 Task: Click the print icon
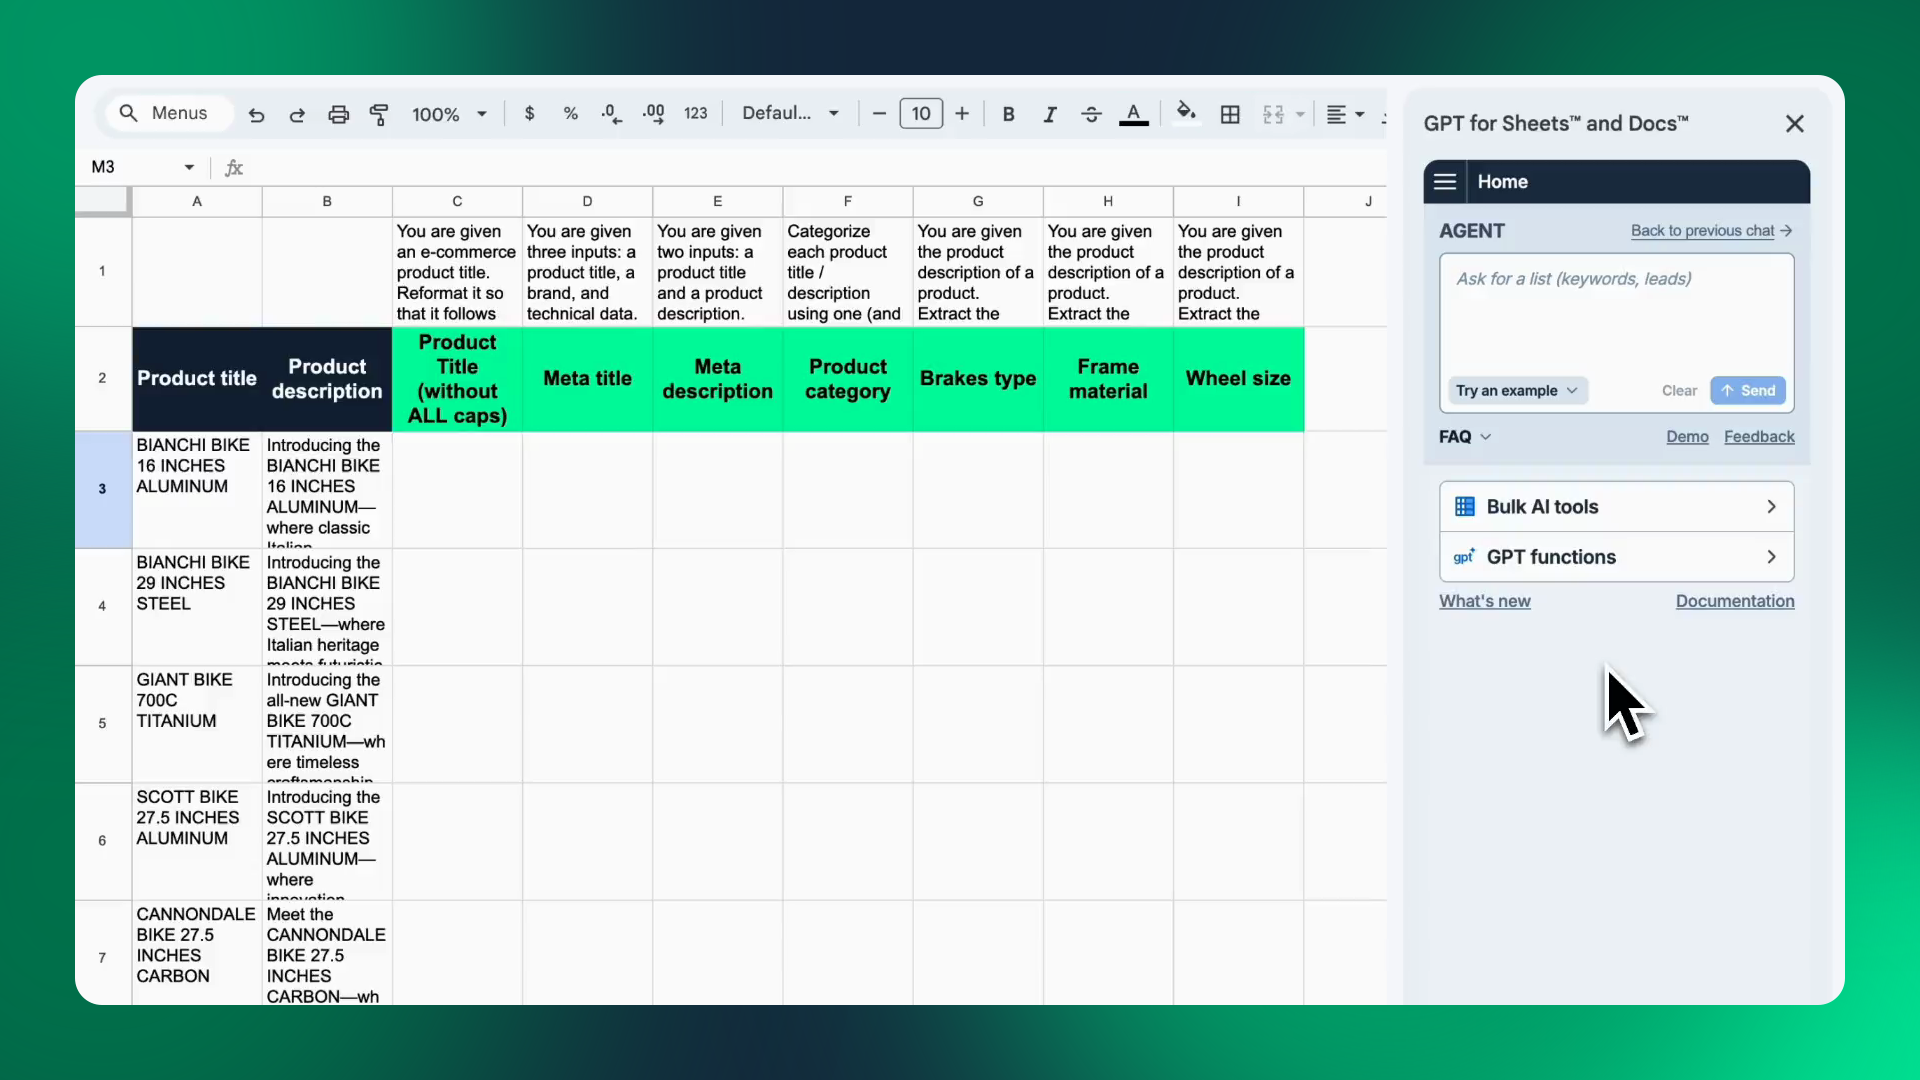coord(338,114)
